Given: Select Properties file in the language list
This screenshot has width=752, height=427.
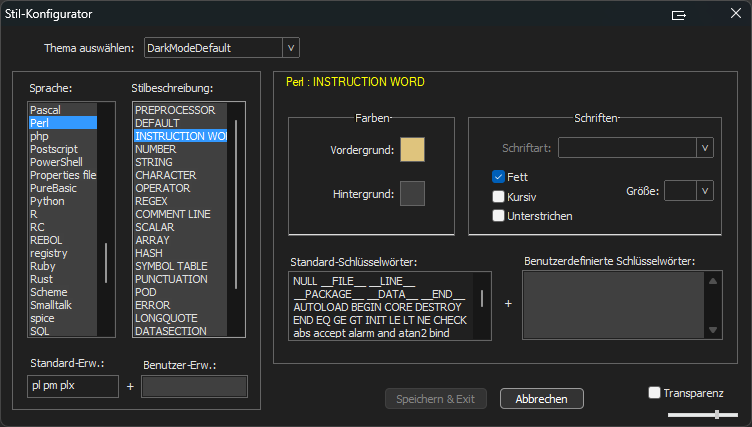Looking at the screenshot, I should (x=63, y=175).
